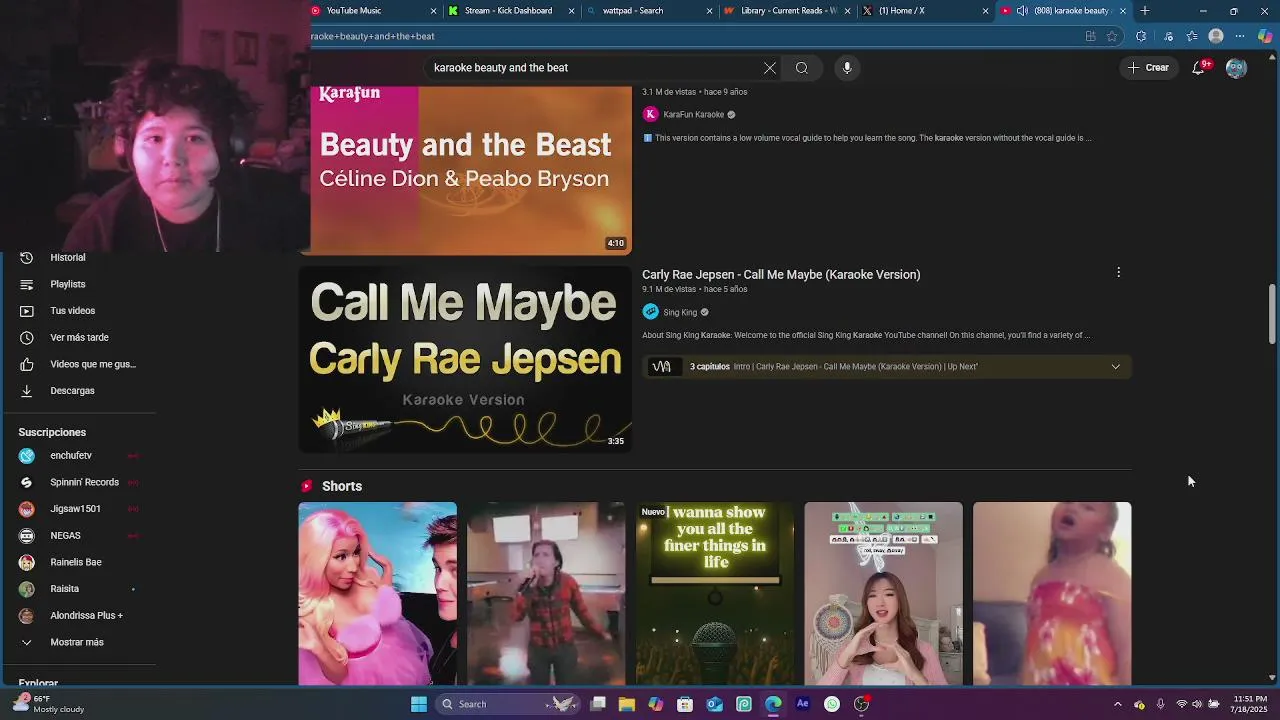Click KaraFun Karaoke channel avatar
The width and height of the screenshot is (1280, 720).
[x=650, y=115]
